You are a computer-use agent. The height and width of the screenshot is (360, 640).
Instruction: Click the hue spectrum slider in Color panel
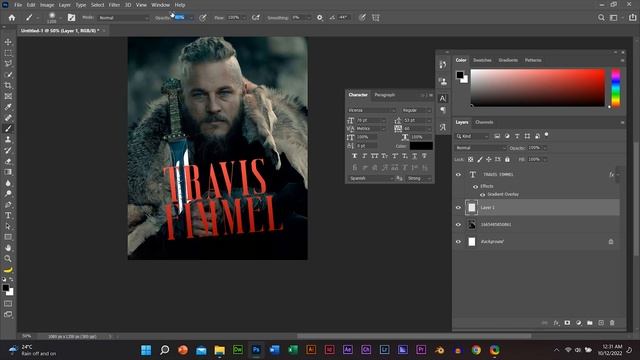click(616, 88)
